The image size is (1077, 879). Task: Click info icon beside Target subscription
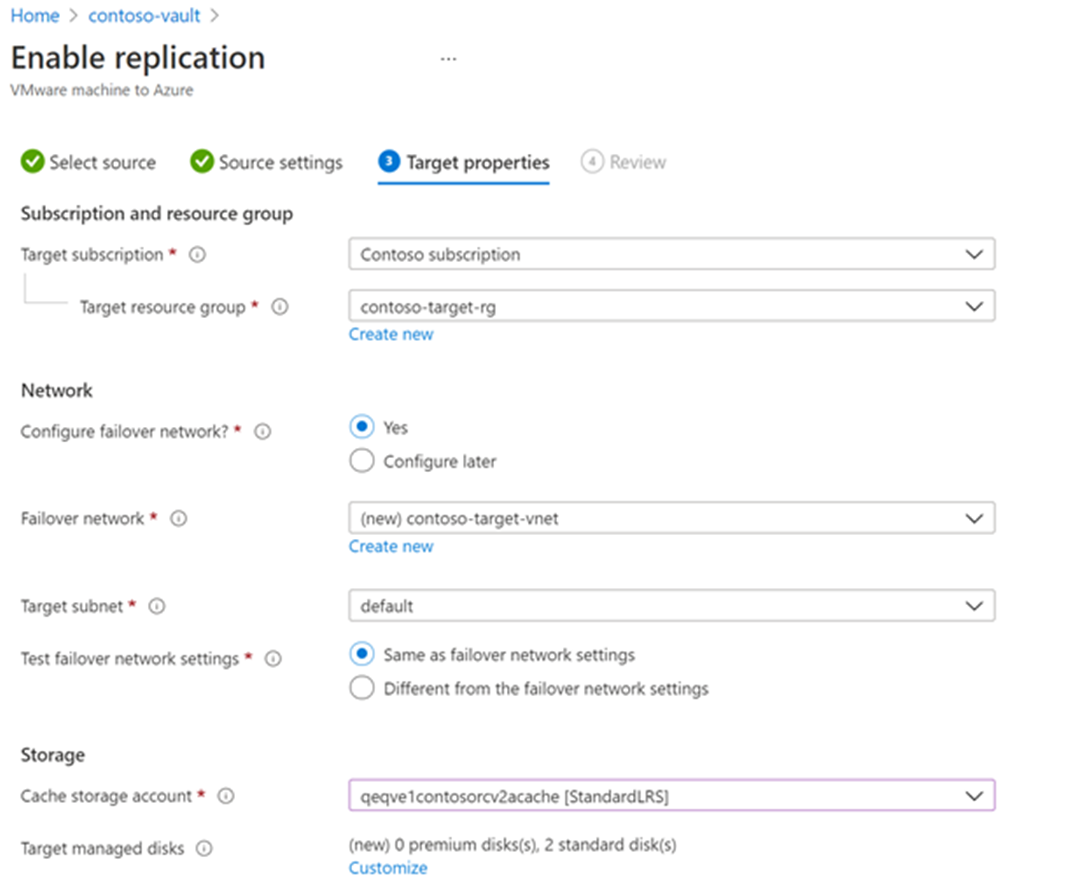[197, 255]
